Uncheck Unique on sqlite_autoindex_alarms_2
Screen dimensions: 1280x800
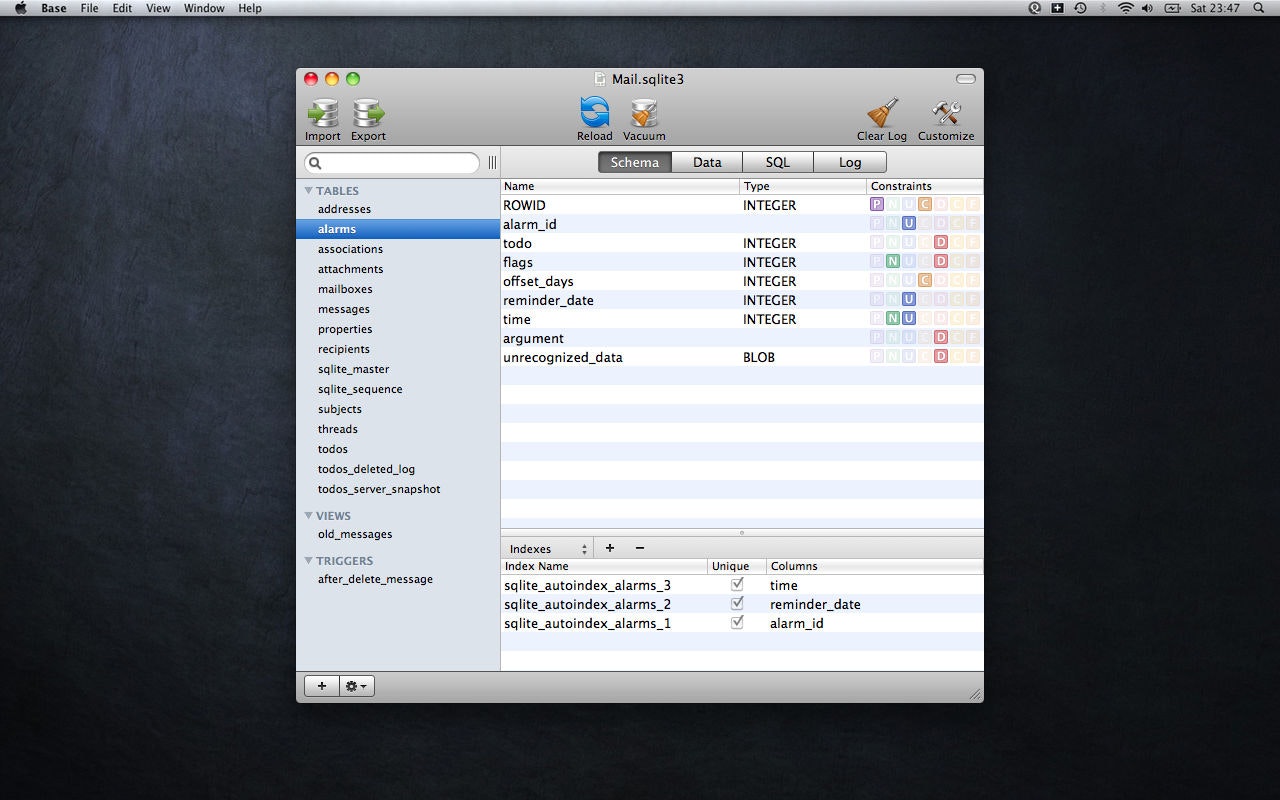click(x=737, y=603)
